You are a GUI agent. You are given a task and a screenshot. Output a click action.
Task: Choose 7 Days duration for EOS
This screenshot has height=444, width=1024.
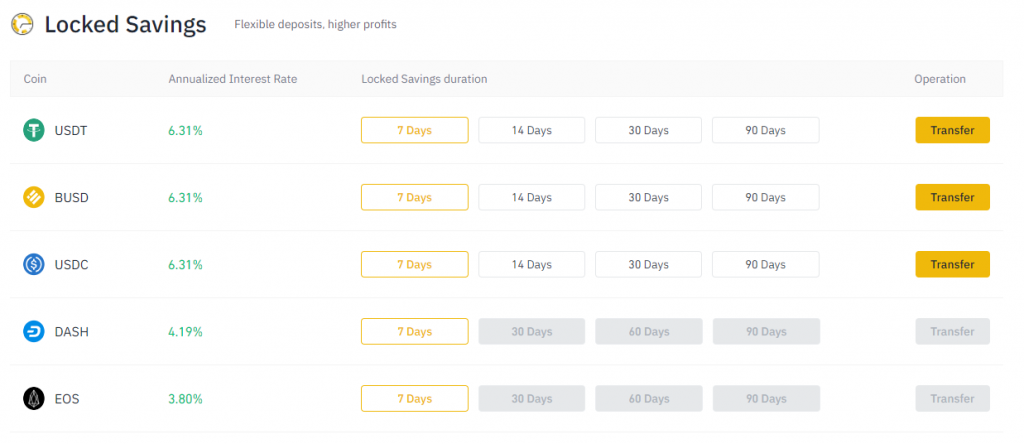[414, 398]
